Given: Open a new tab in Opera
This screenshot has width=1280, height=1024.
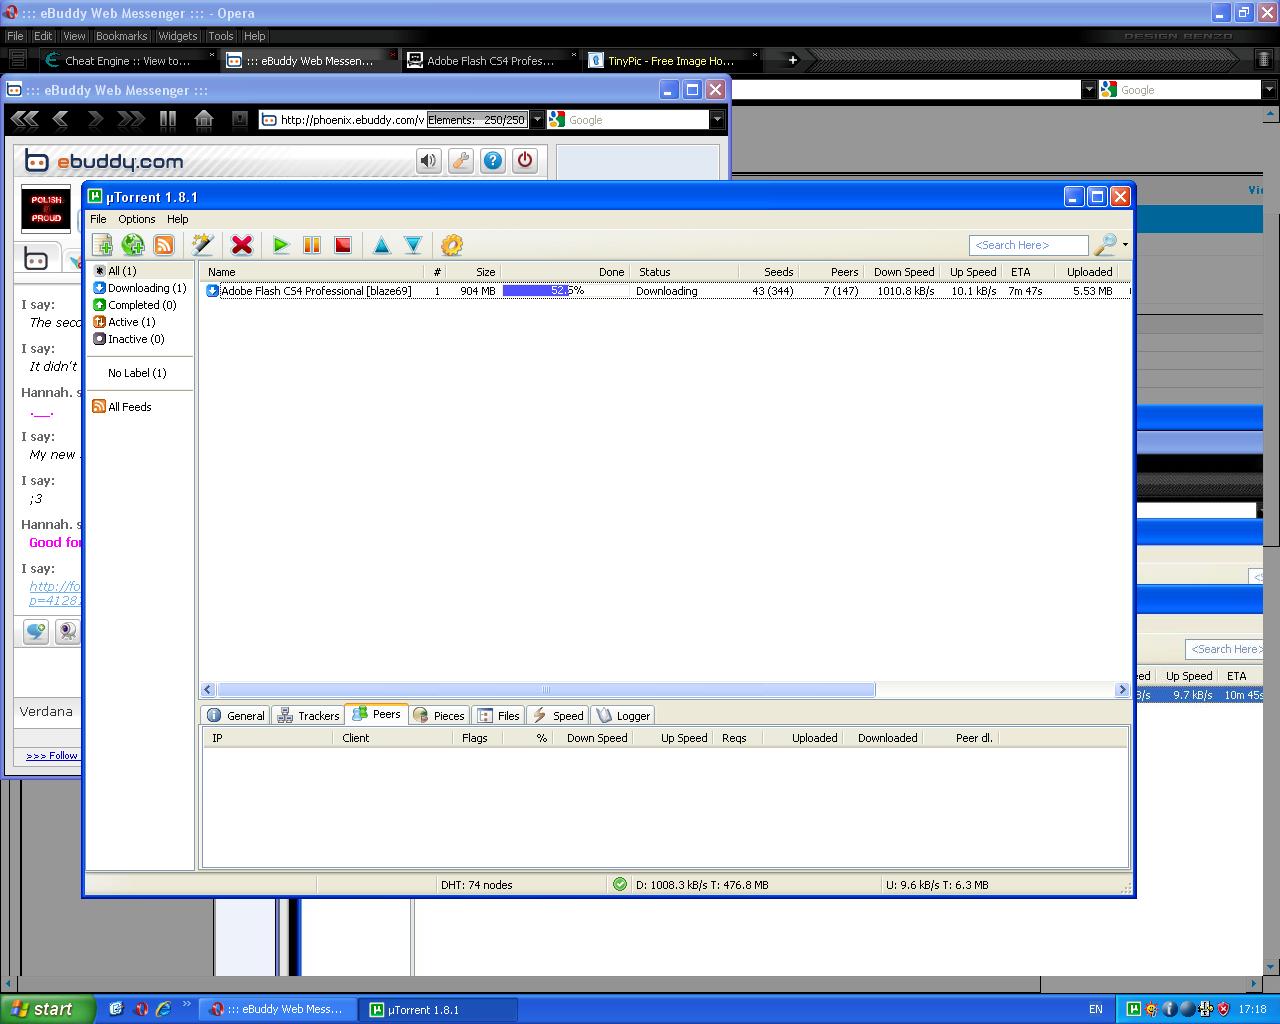Looking at the screenshot, I should (792, 60).
